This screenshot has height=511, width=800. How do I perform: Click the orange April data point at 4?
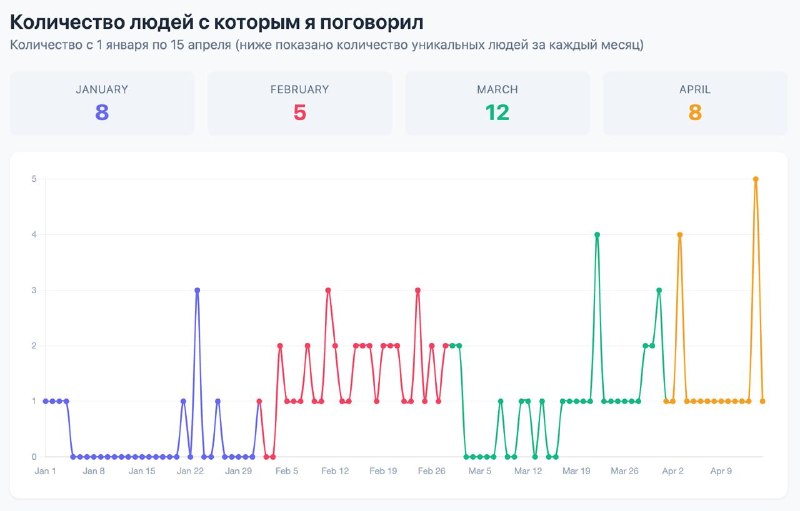[x=680, y=235]
